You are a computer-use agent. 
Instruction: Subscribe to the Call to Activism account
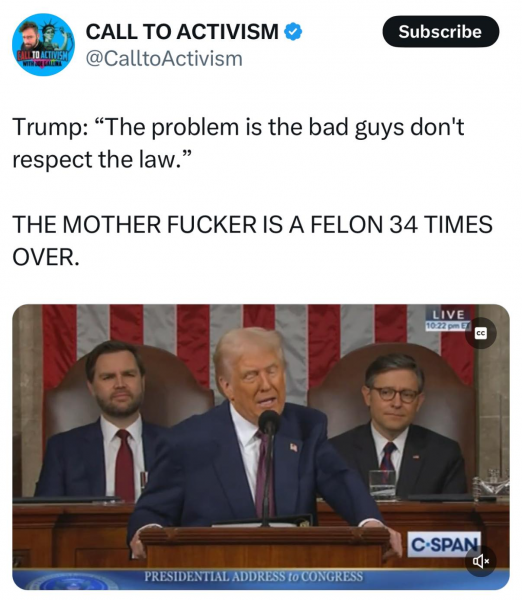point(440,31)
